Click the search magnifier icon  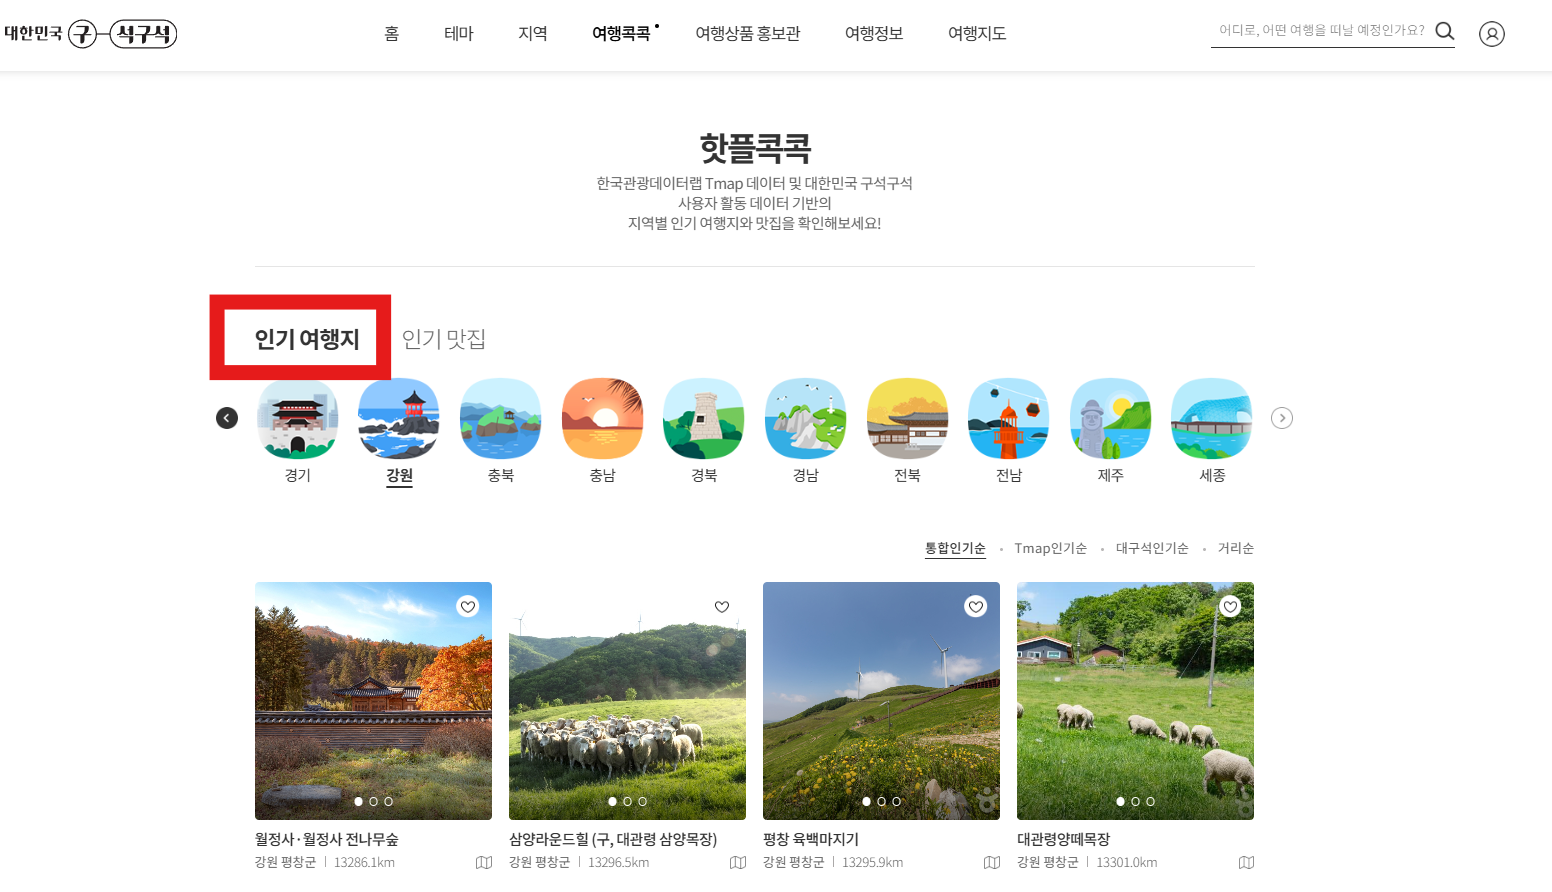(1444, 31)
